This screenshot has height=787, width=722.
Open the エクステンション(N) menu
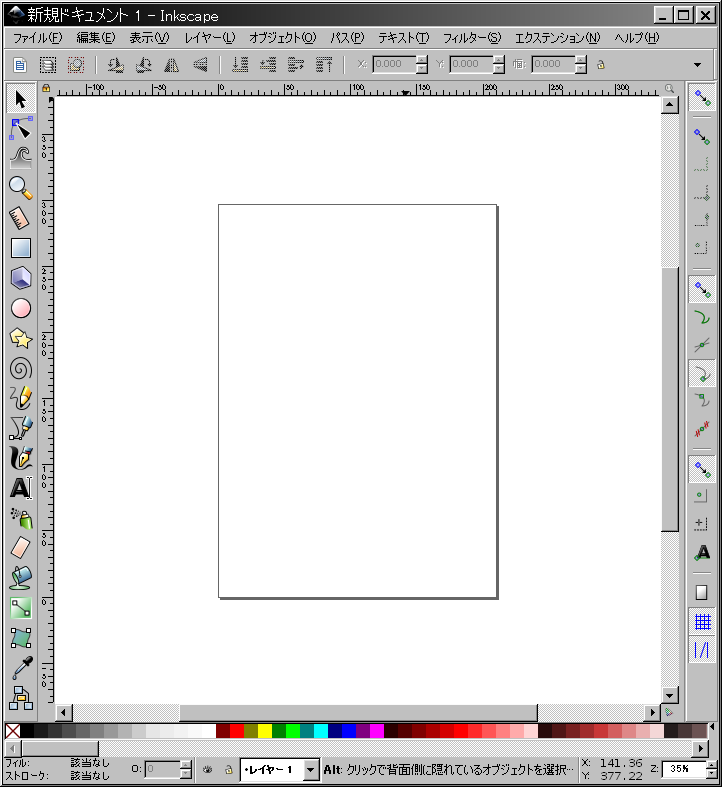[x=557, y=38]
